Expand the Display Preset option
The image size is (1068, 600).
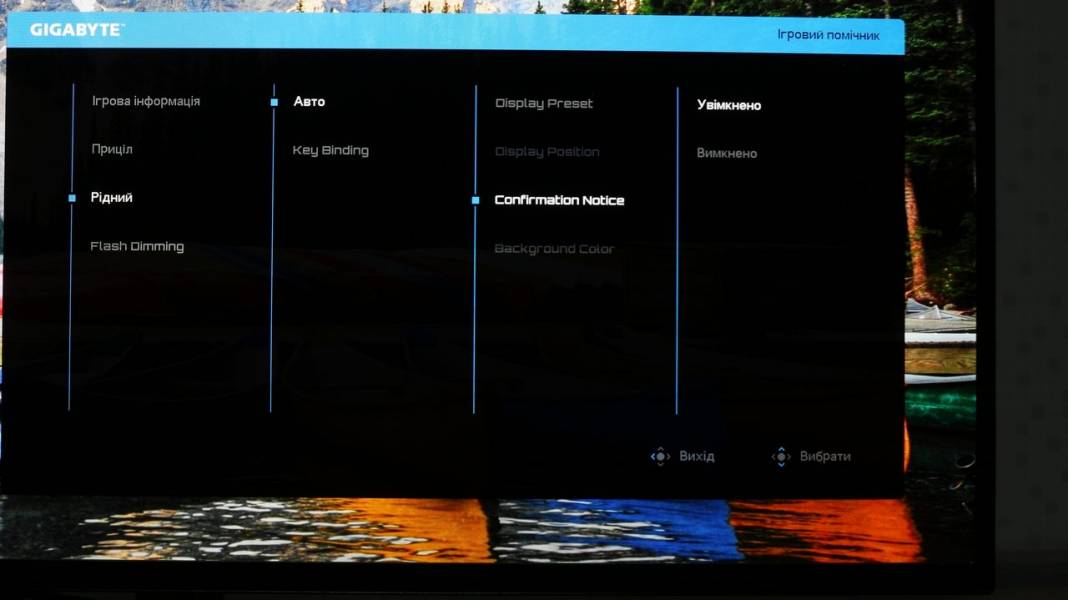coord(544,104)
